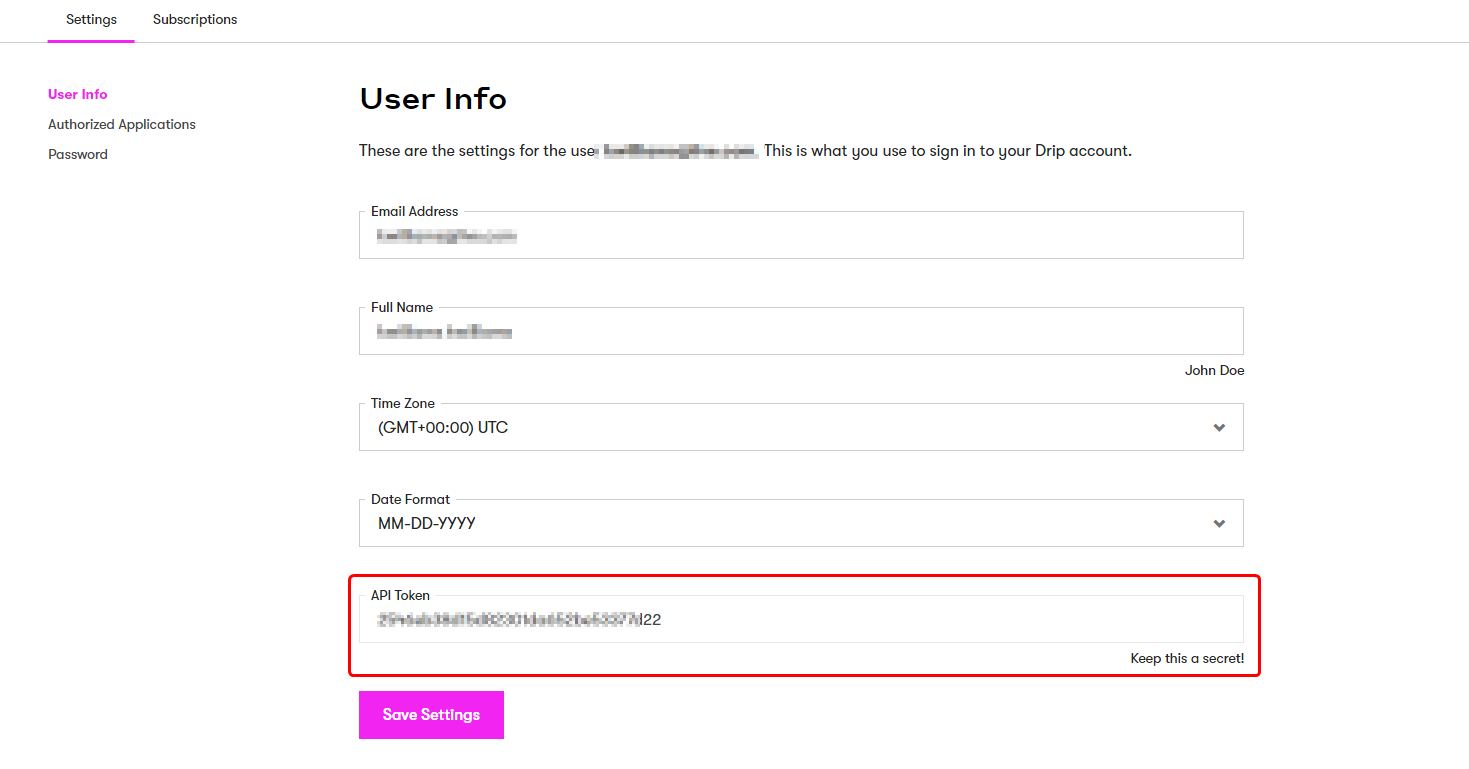Switch to the Settings tab

coord(91,20)
